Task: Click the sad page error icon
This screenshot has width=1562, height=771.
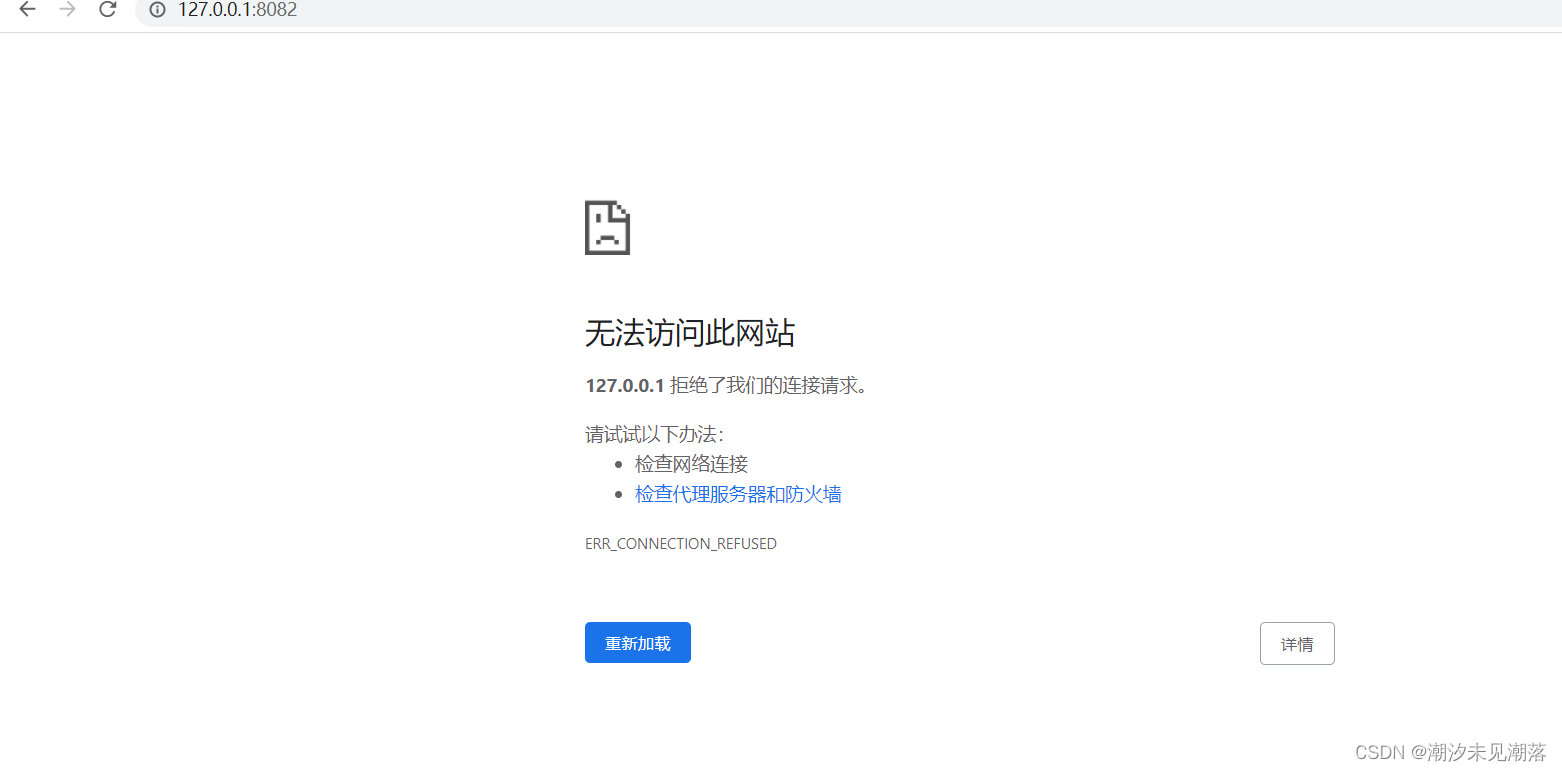Action: [607, 228]
